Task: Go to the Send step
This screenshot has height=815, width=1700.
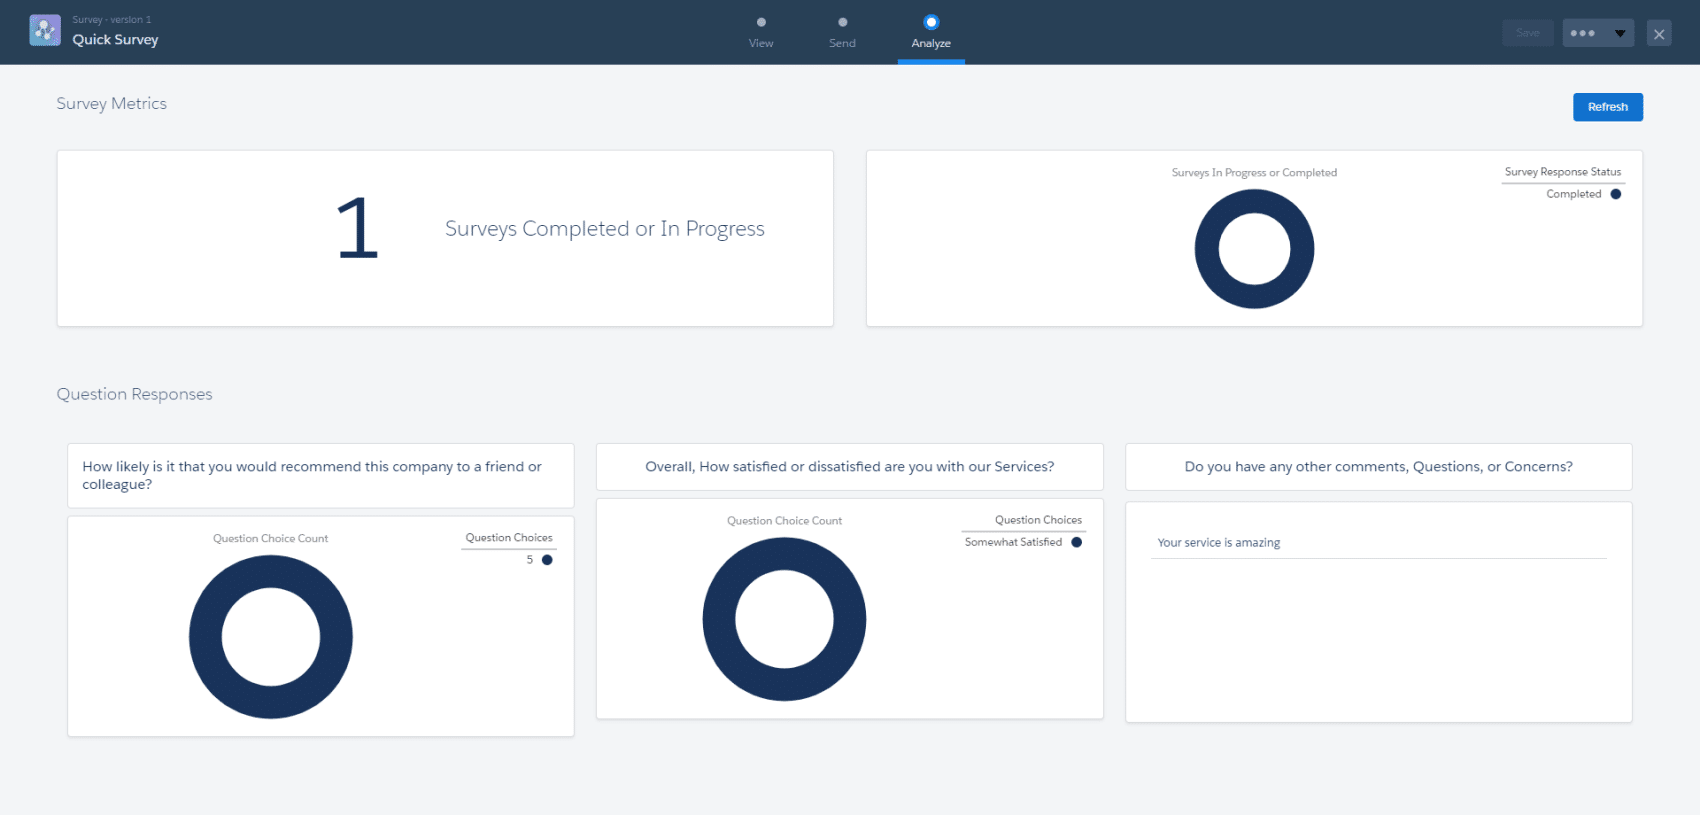Action: 842,32
